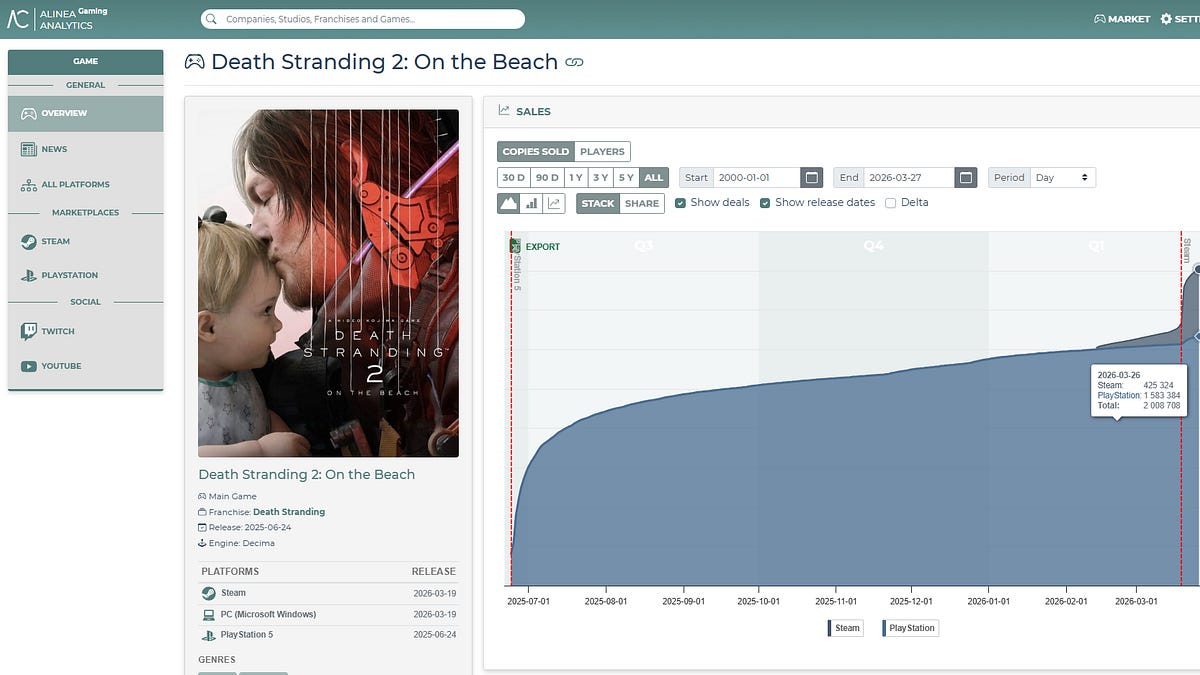Screen dimensions: 1200x675
Task: Open the Death Stranding franchise link
Action: [x=289, y=512]
